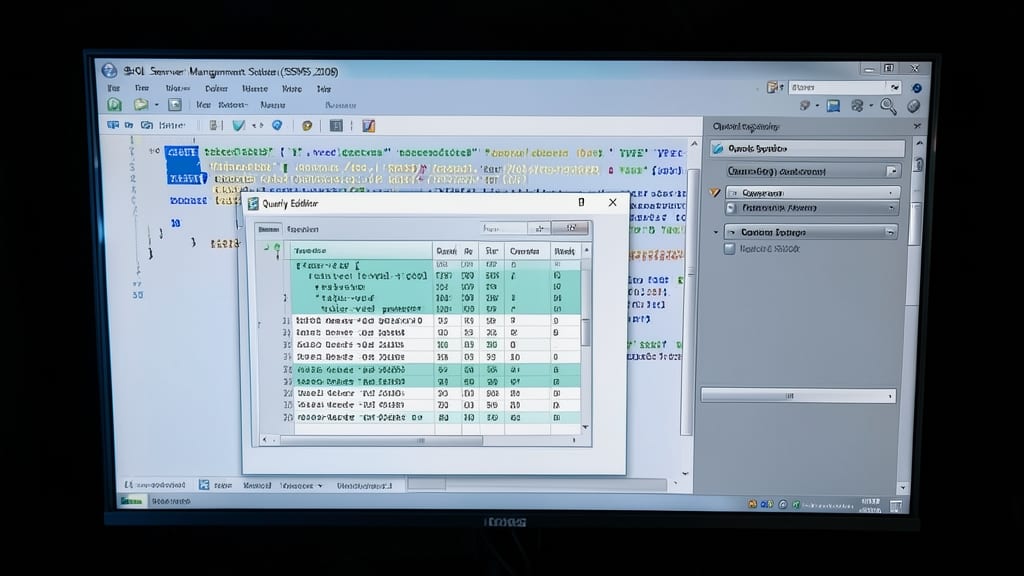Screen dimensions: 1024x576
Task: Click the blue floppy disk icon at top right
Action: (x=833, y=106)
